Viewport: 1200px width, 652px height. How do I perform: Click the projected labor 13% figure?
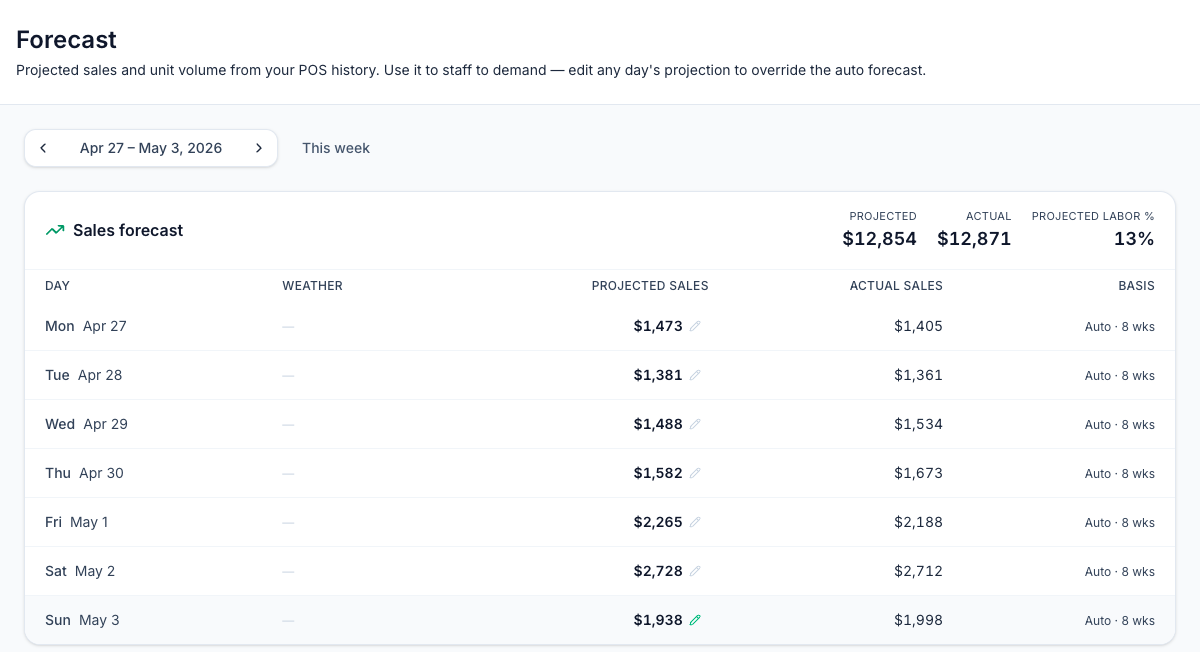pyautogui.click(x=1134, y=239)
